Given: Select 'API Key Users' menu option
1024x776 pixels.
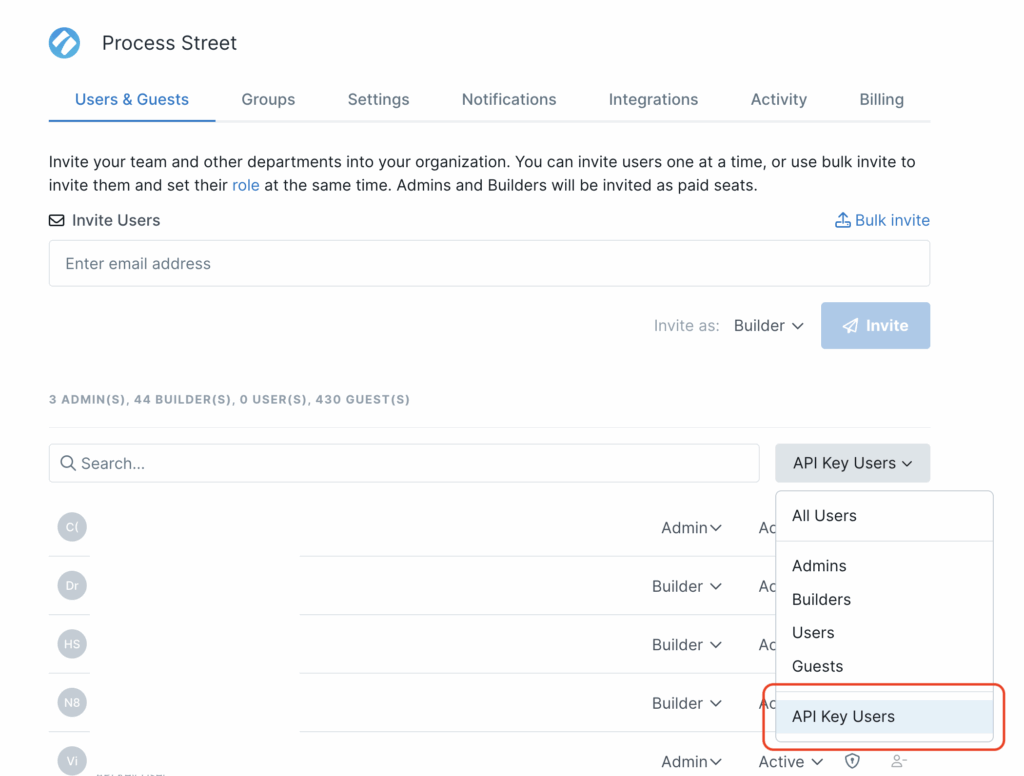Looking at the screenshot, I should [x=843, y=716].
